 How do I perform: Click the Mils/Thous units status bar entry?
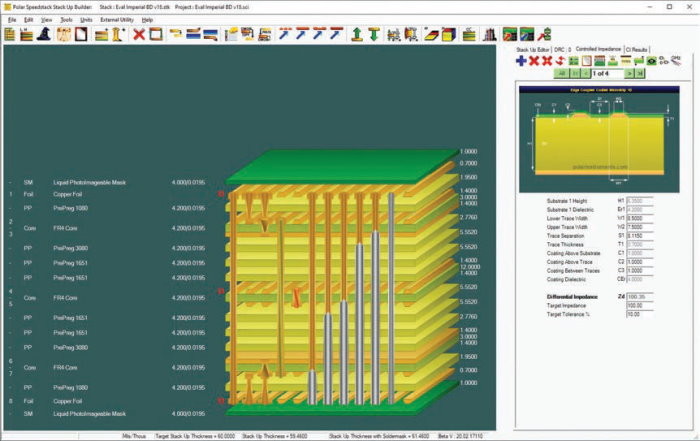click(134, 436)
